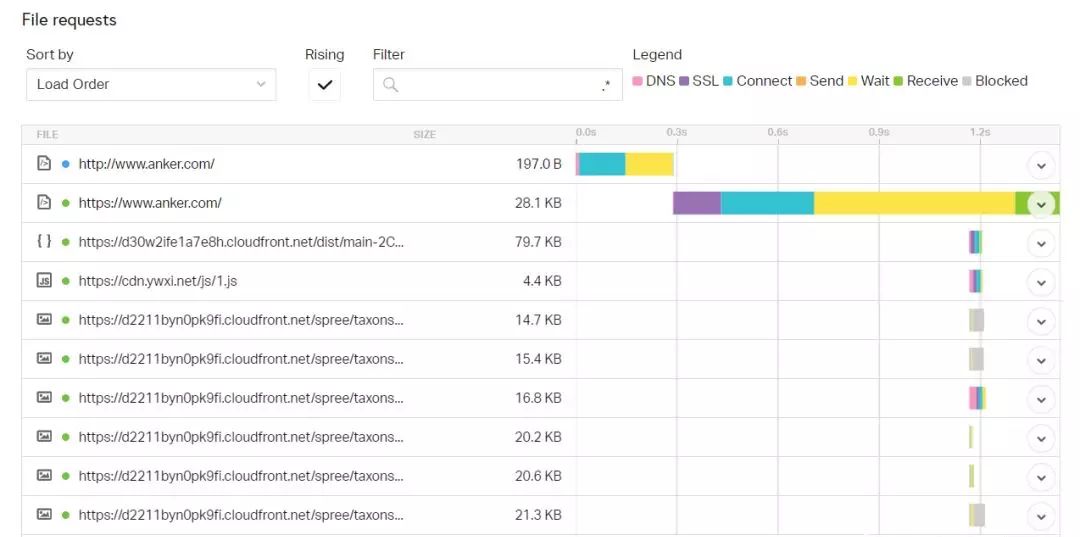
Task: Click the SIZE column header
Action: click(x=424, y=134)
